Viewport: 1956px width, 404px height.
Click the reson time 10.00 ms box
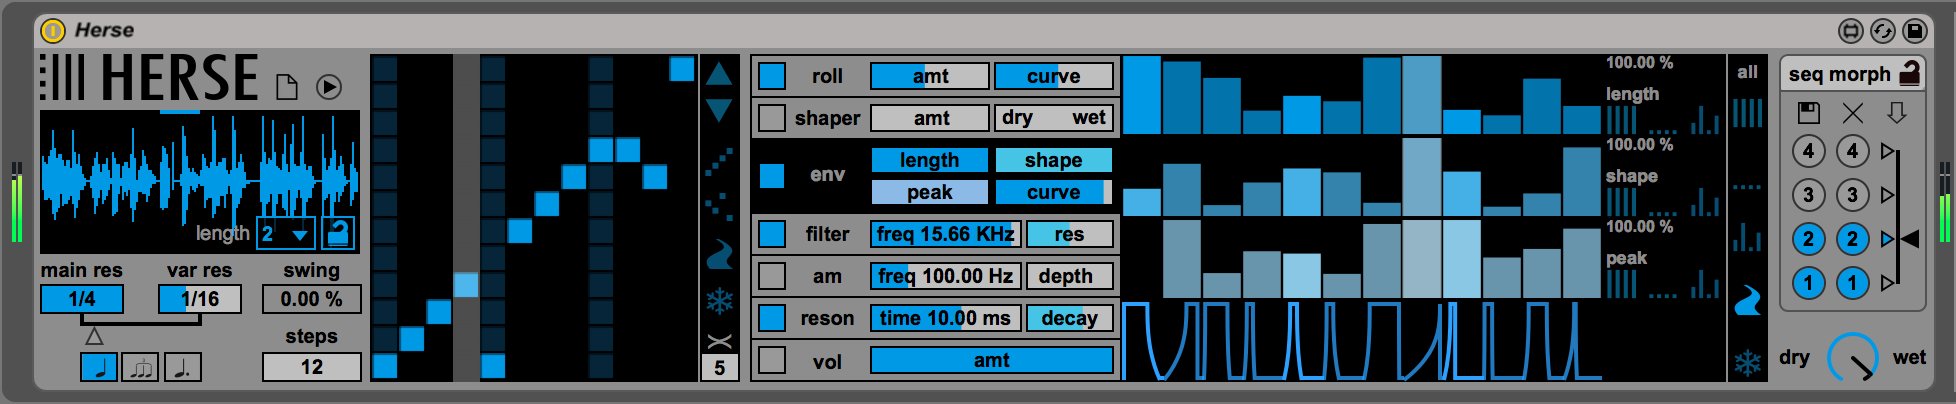point(946,318)
